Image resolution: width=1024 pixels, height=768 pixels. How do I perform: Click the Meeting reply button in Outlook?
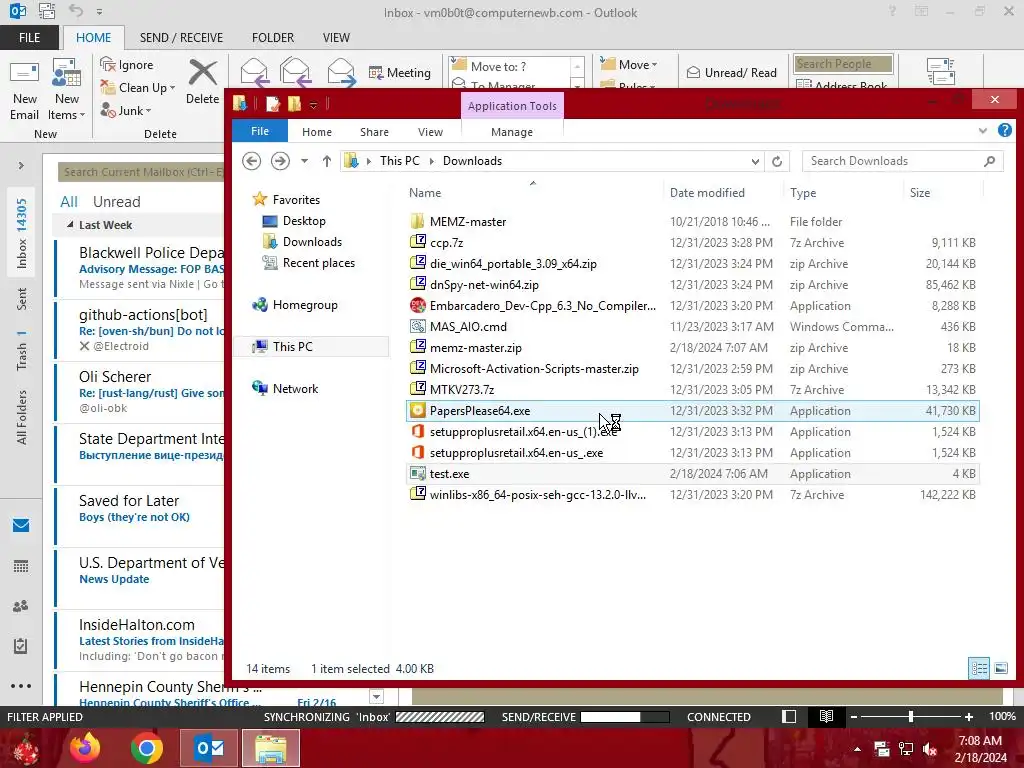click(400, 72)
